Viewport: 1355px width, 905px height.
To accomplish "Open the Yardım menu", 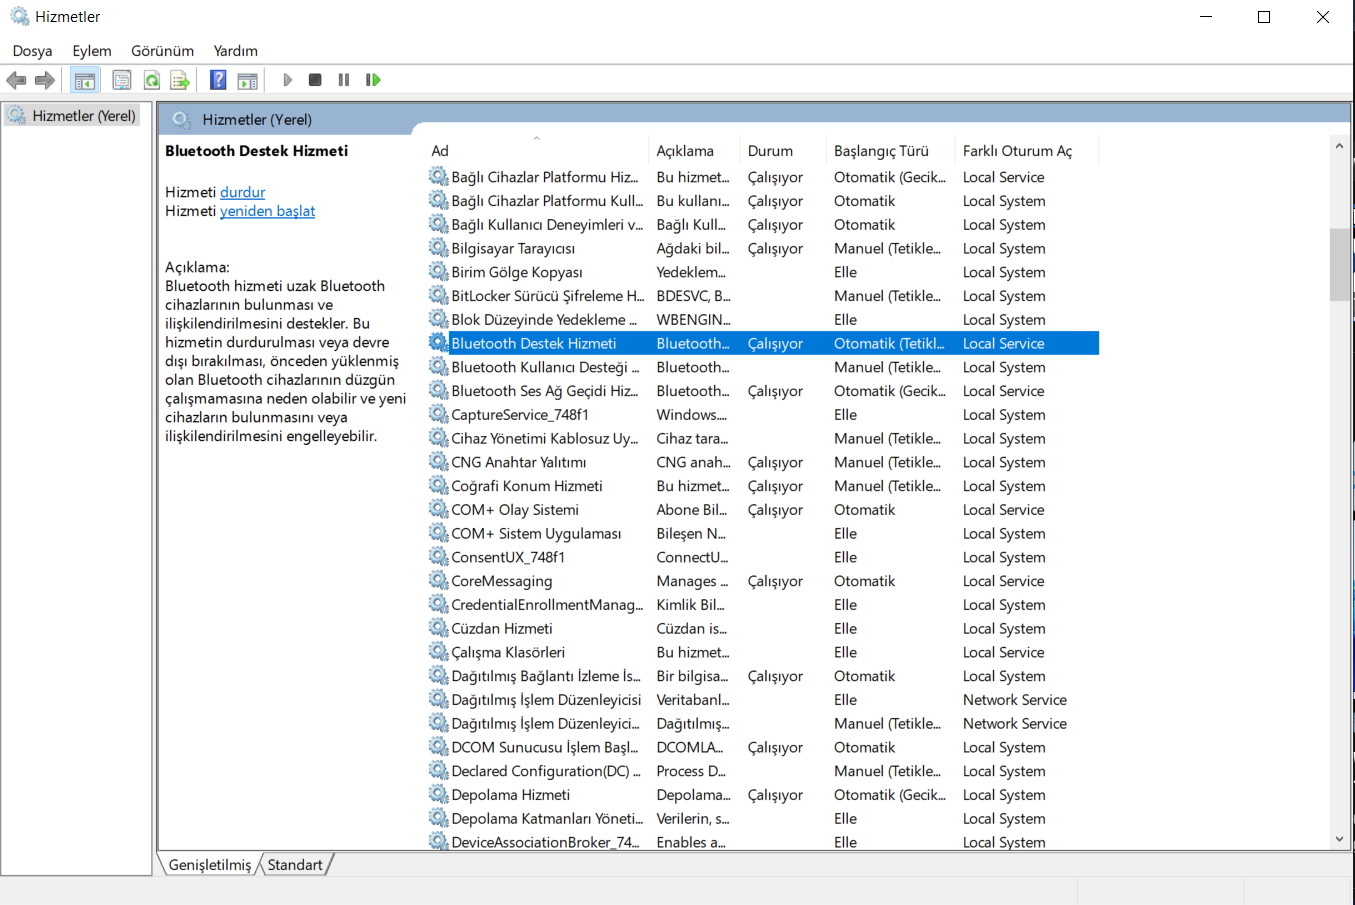I will [235, 51].
